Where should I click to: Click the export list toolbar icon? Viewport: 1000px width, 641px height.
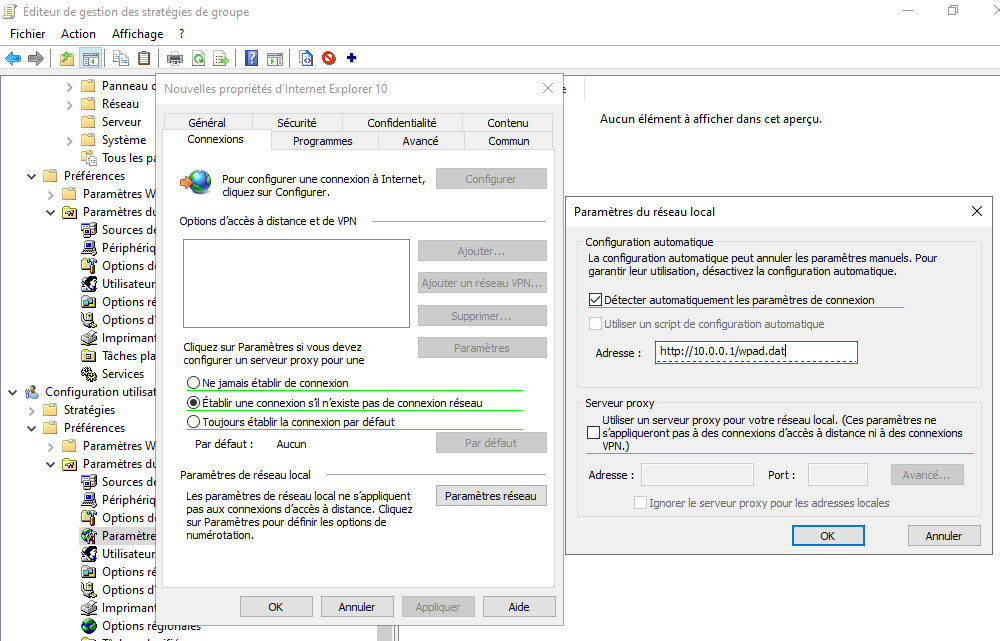[221, 58]
